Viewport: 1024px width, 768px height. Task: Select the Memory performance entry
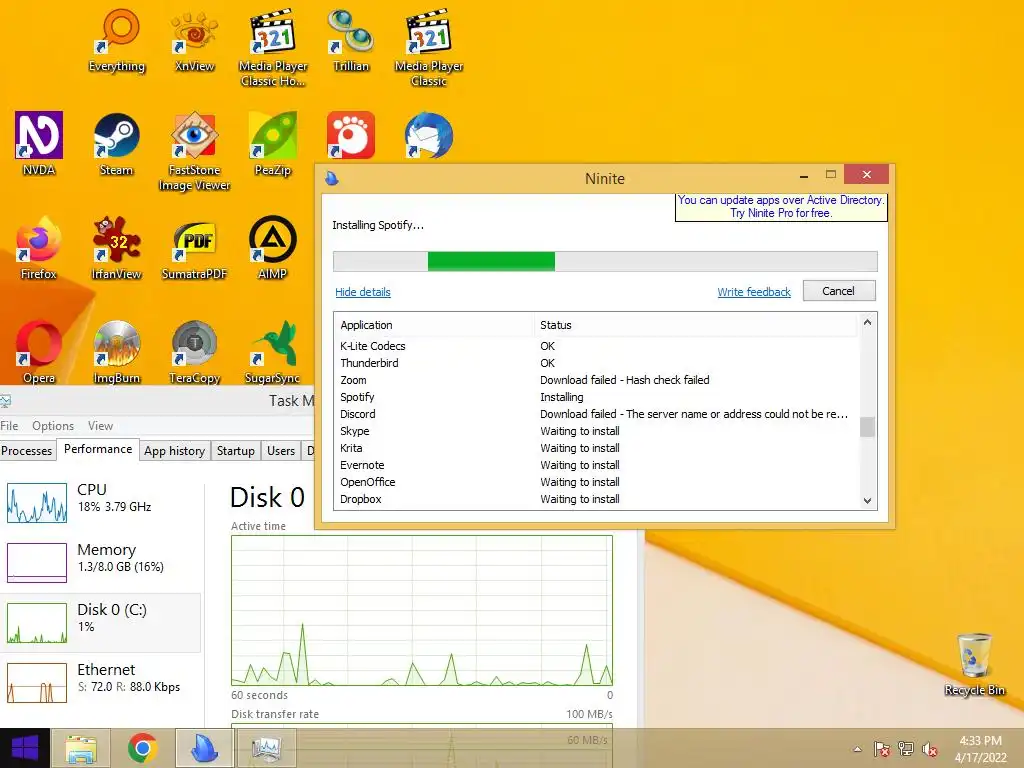click(101, 562)
